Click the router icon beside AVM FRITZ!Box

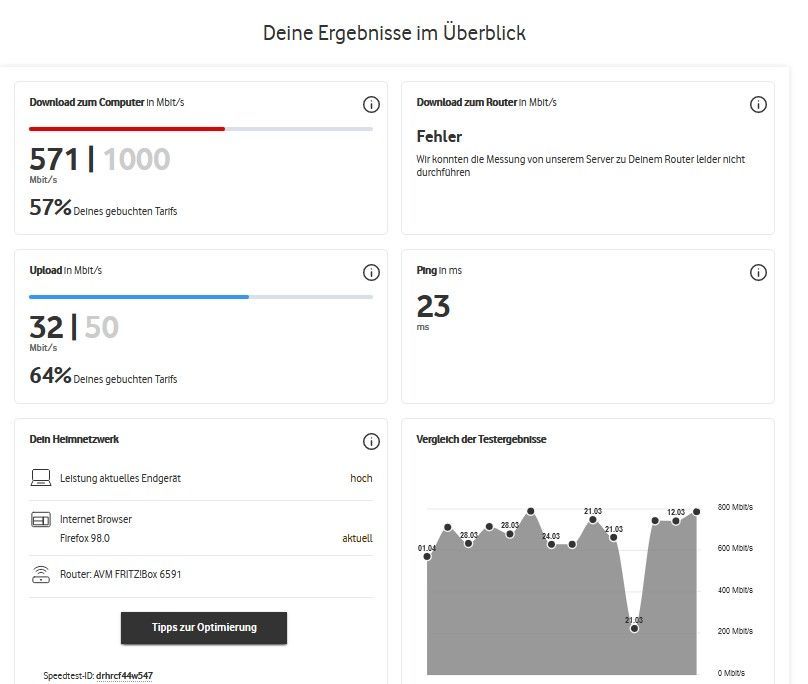click(41, 574)
